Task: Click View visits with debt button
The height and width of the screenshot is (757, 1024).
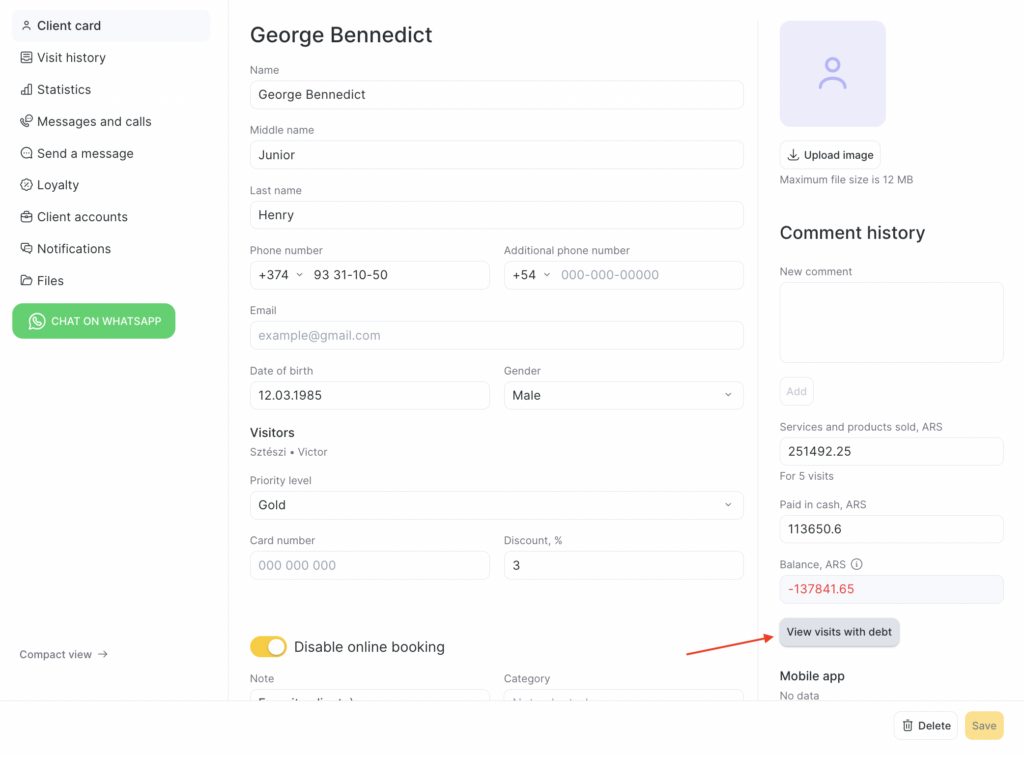Action: point(839,632)
